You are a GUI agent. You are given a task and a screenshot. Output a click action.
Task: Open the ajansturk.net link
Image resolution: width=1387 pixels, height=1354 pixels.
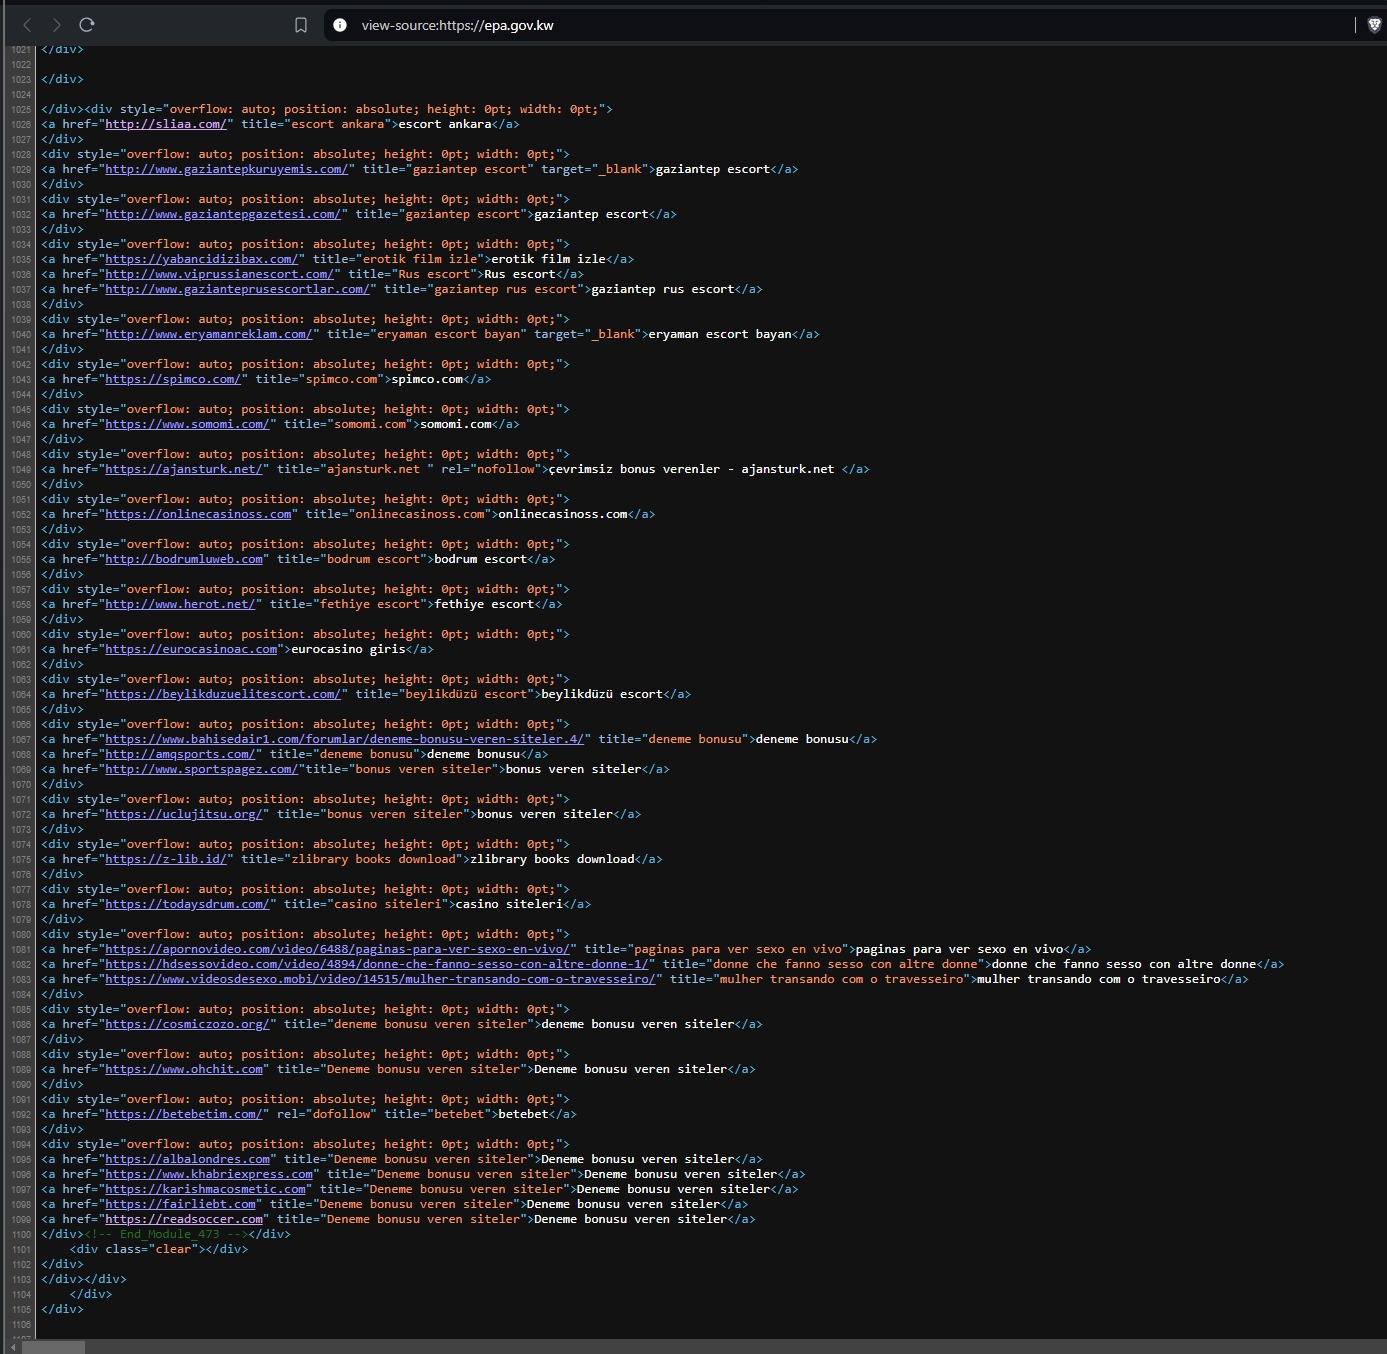(x=184, y=468)
